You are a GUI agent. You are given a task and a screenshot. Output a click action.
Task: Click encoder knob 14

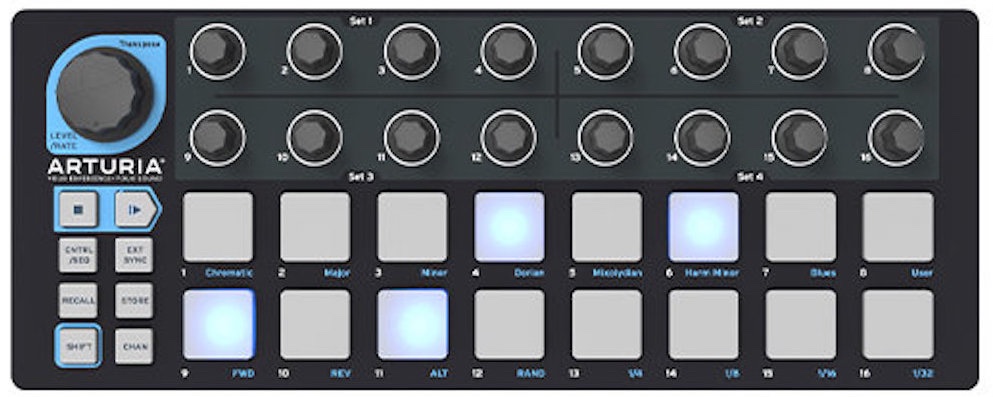(x=702, y=137)
